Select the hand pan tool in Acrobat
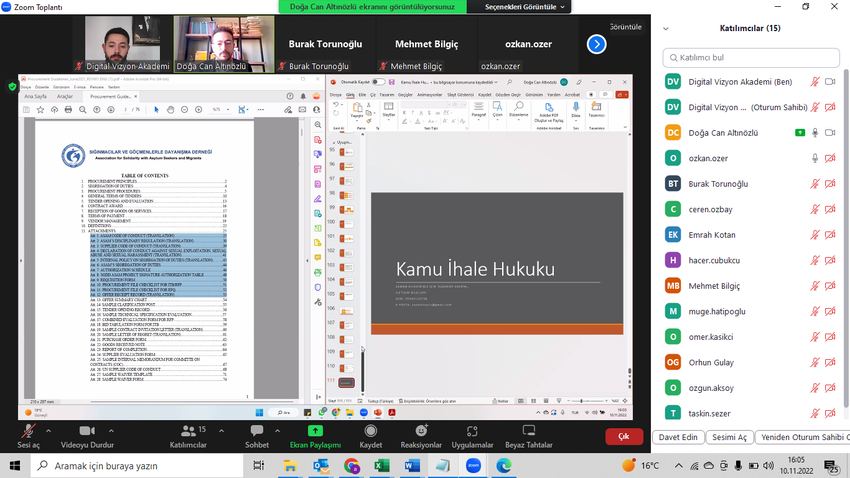The height and width of the screenshot is (478, 850). (x=170, y=109)
